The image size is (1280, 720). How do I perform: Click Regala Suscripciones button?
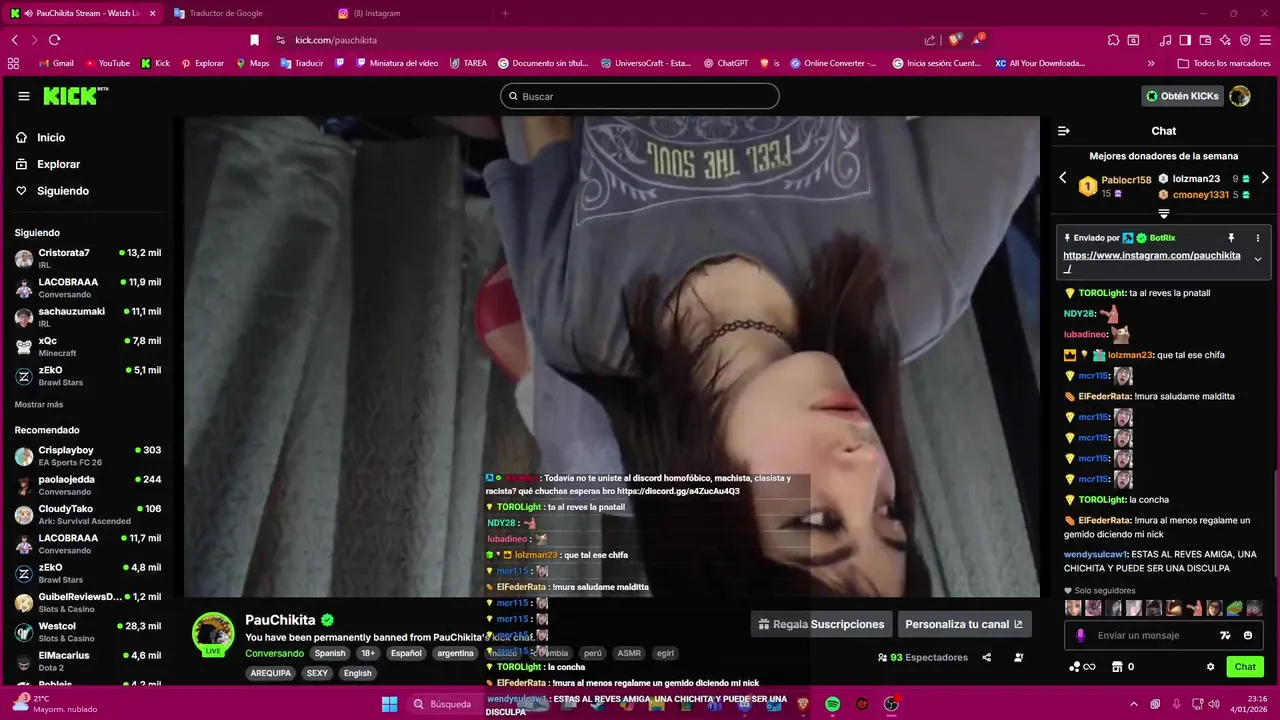point(821,624)
